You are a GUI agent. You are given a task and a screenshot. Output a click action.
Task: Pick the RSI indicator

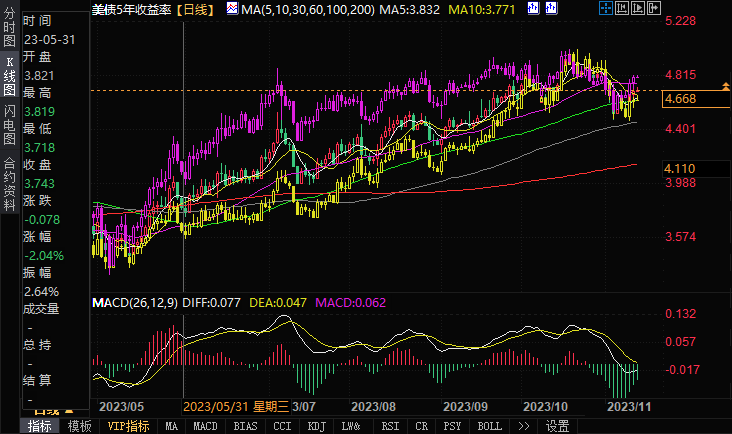pyautogui.click(x=390, y=426)
